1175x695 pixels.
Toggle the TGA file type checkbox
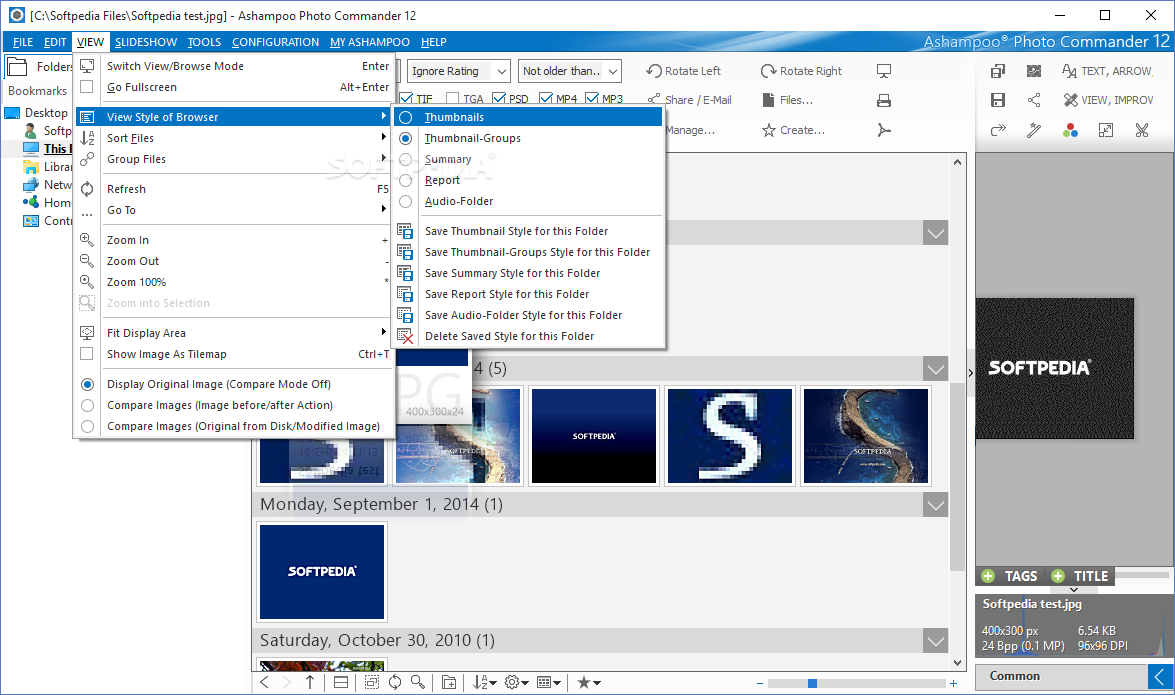click(x=453, y=98)
